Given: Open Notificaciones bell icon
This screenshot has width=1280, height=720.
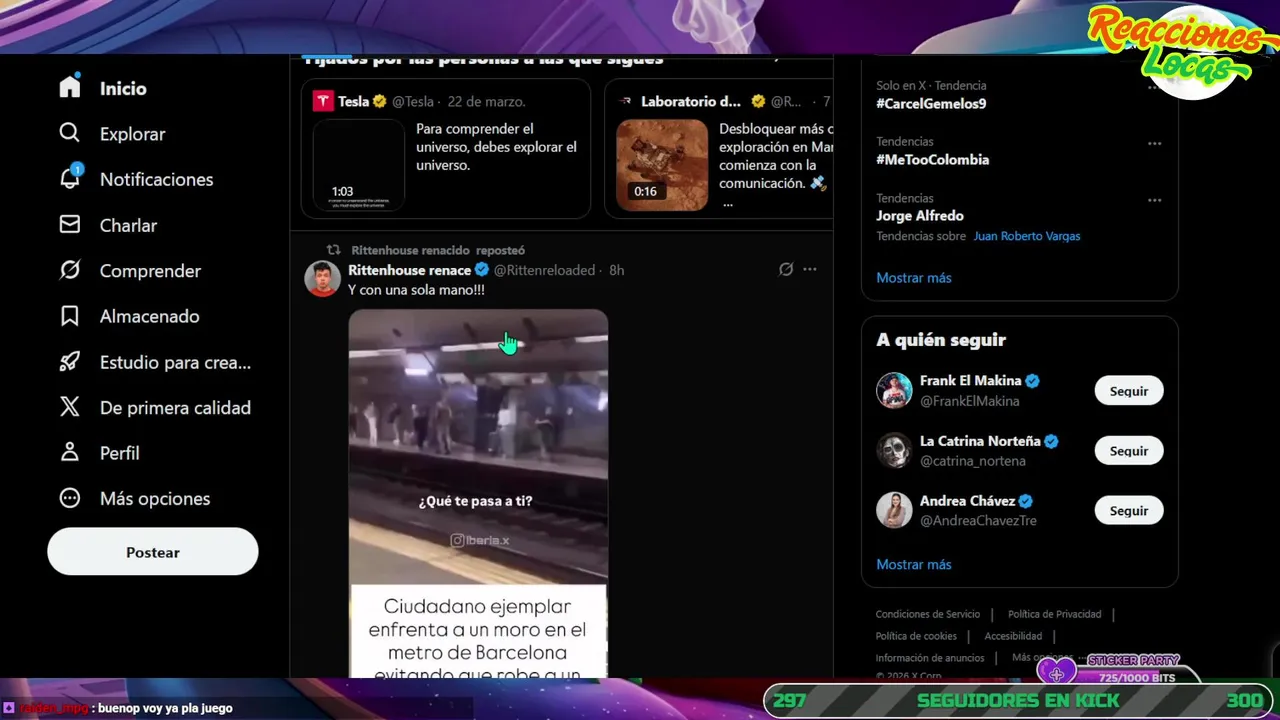Looking at the screenshot, I should tap(69, 178).
